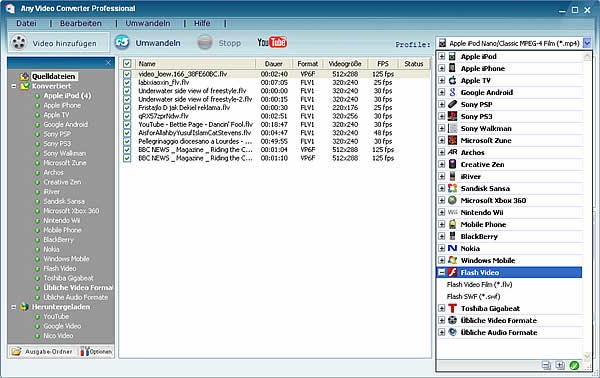Viewport: 600px width, 378px height.
Task: Select YouTube under Heruntergeladen
Action: click(x=56, y=316)
